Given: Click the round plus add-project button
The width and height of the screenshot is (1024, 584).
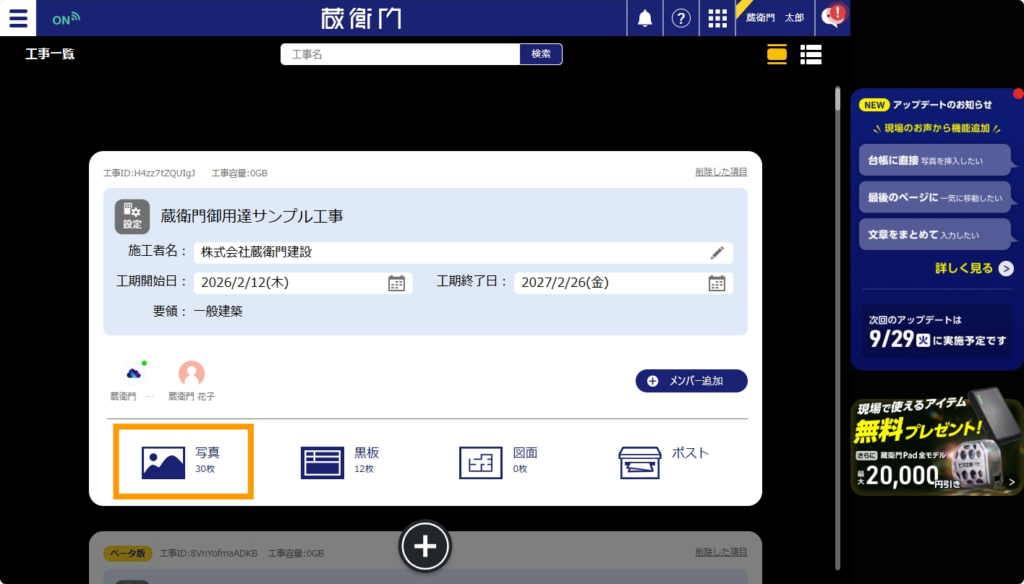Looking at the screenshot, I should click(x=425, y=546).
